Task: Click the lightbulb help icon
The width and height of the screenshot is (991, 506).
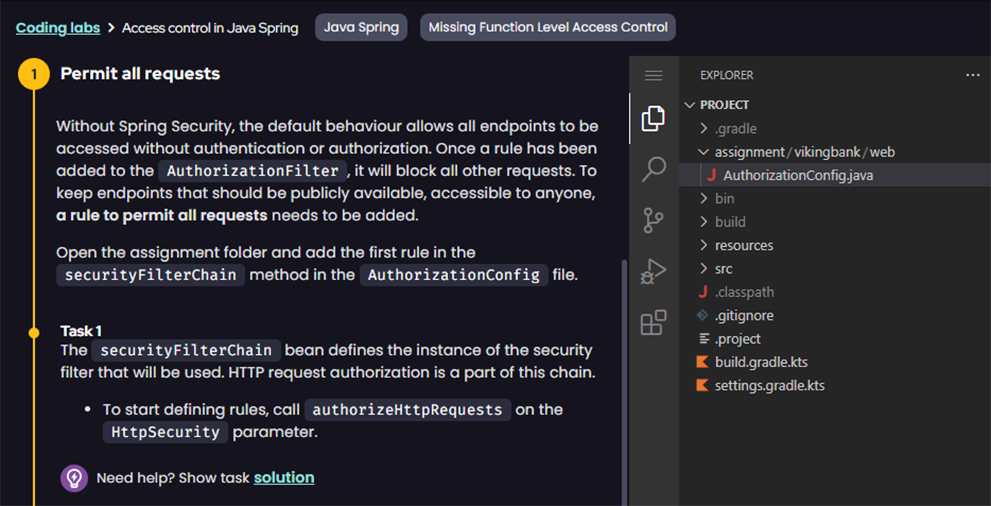Action: [x=74, y=478]
